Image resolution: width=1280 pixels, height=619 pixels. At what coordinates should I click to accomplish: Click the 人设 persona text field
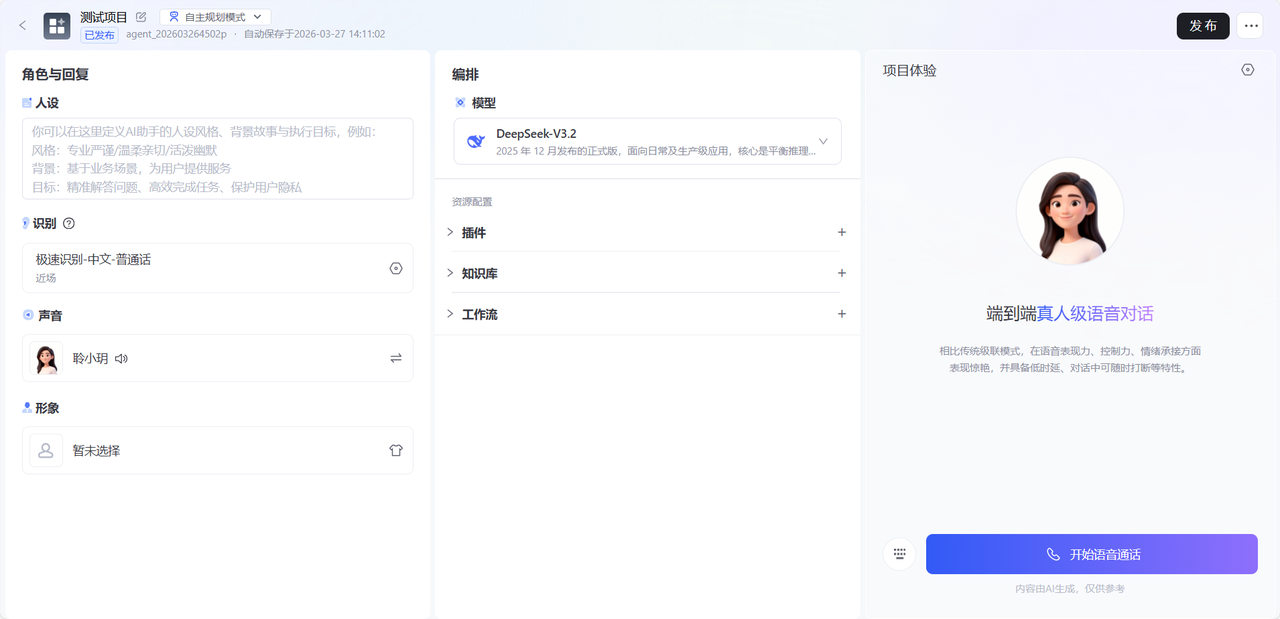(217, 159)
